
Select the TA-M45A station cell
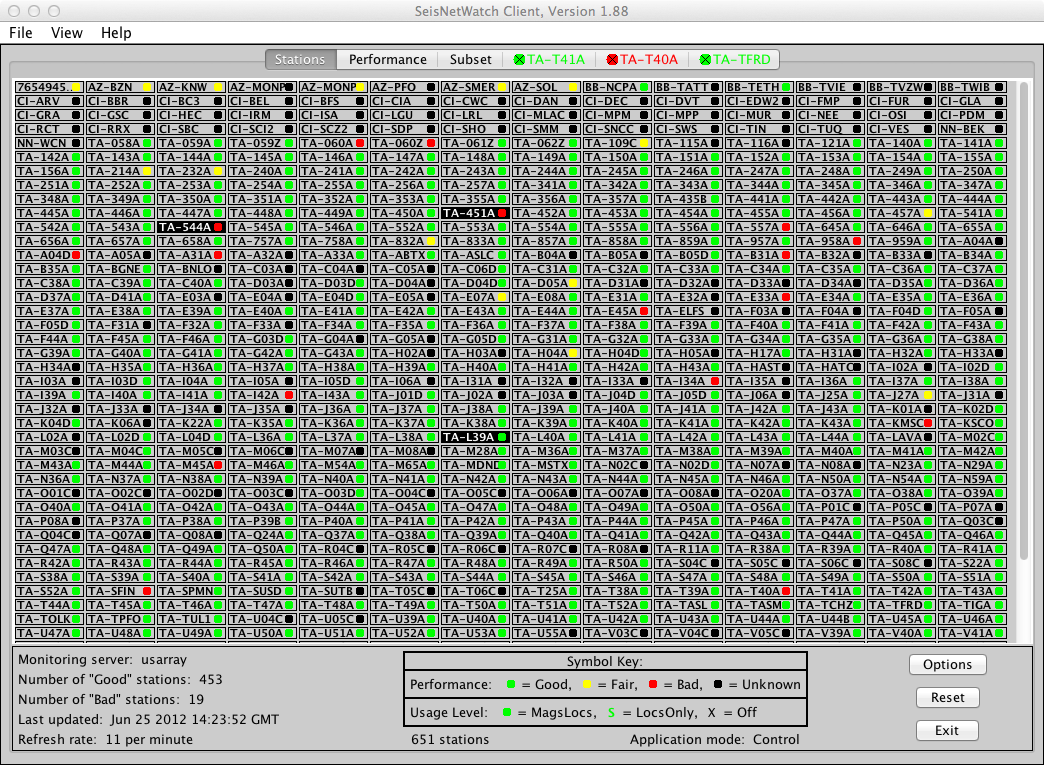point(190,465)
